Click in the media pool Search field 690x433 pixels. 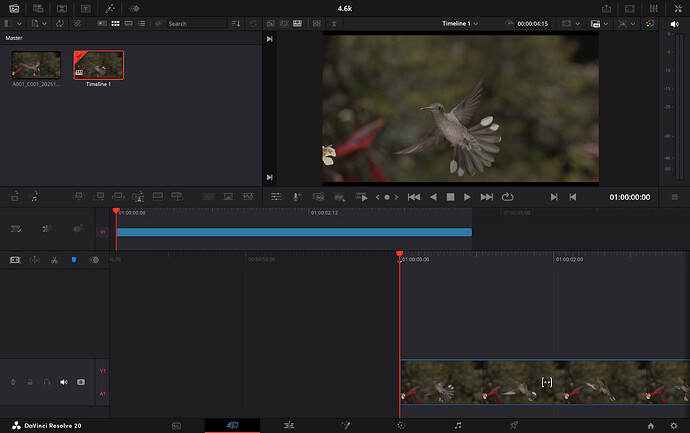[197, 23]
